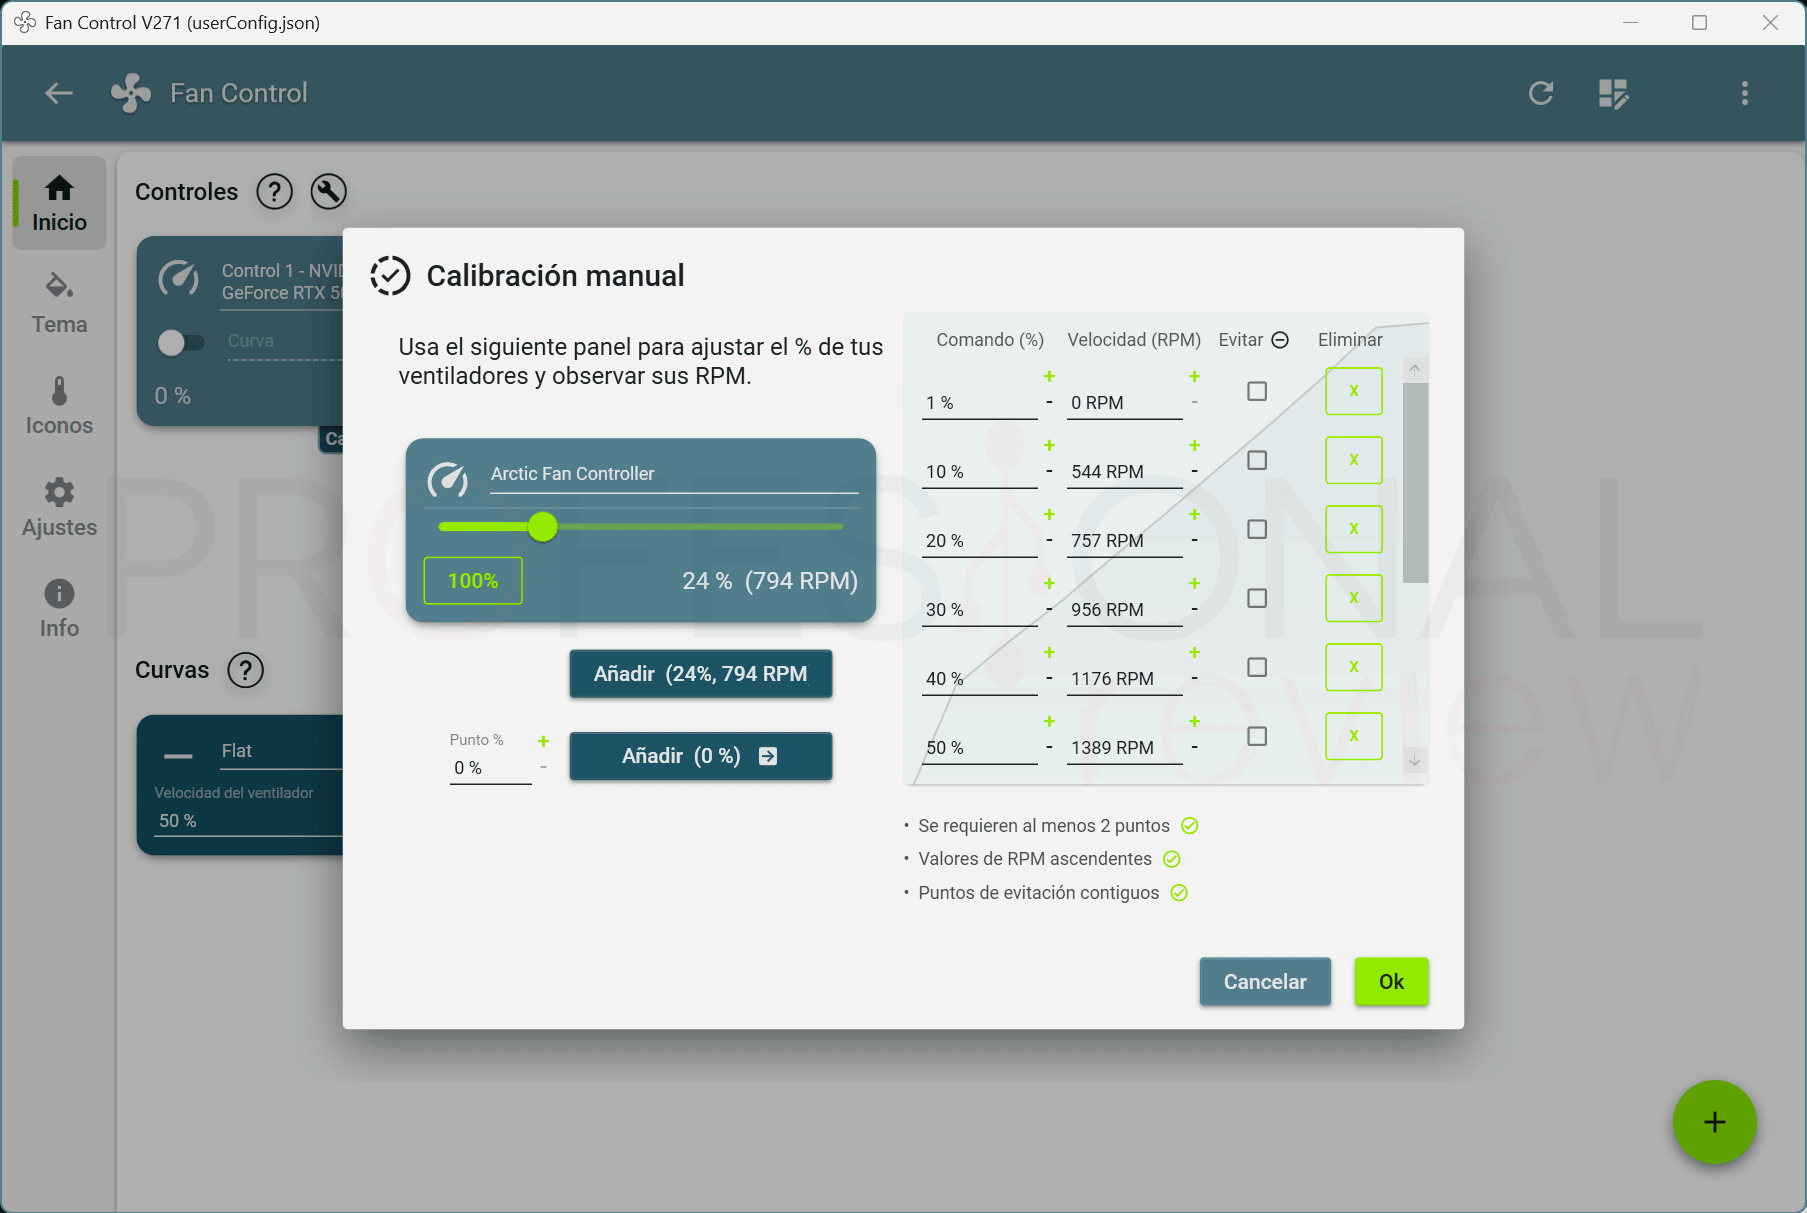
Task: Increase the 1176 RPM speed value
Action: click(x=1194, y=652)
